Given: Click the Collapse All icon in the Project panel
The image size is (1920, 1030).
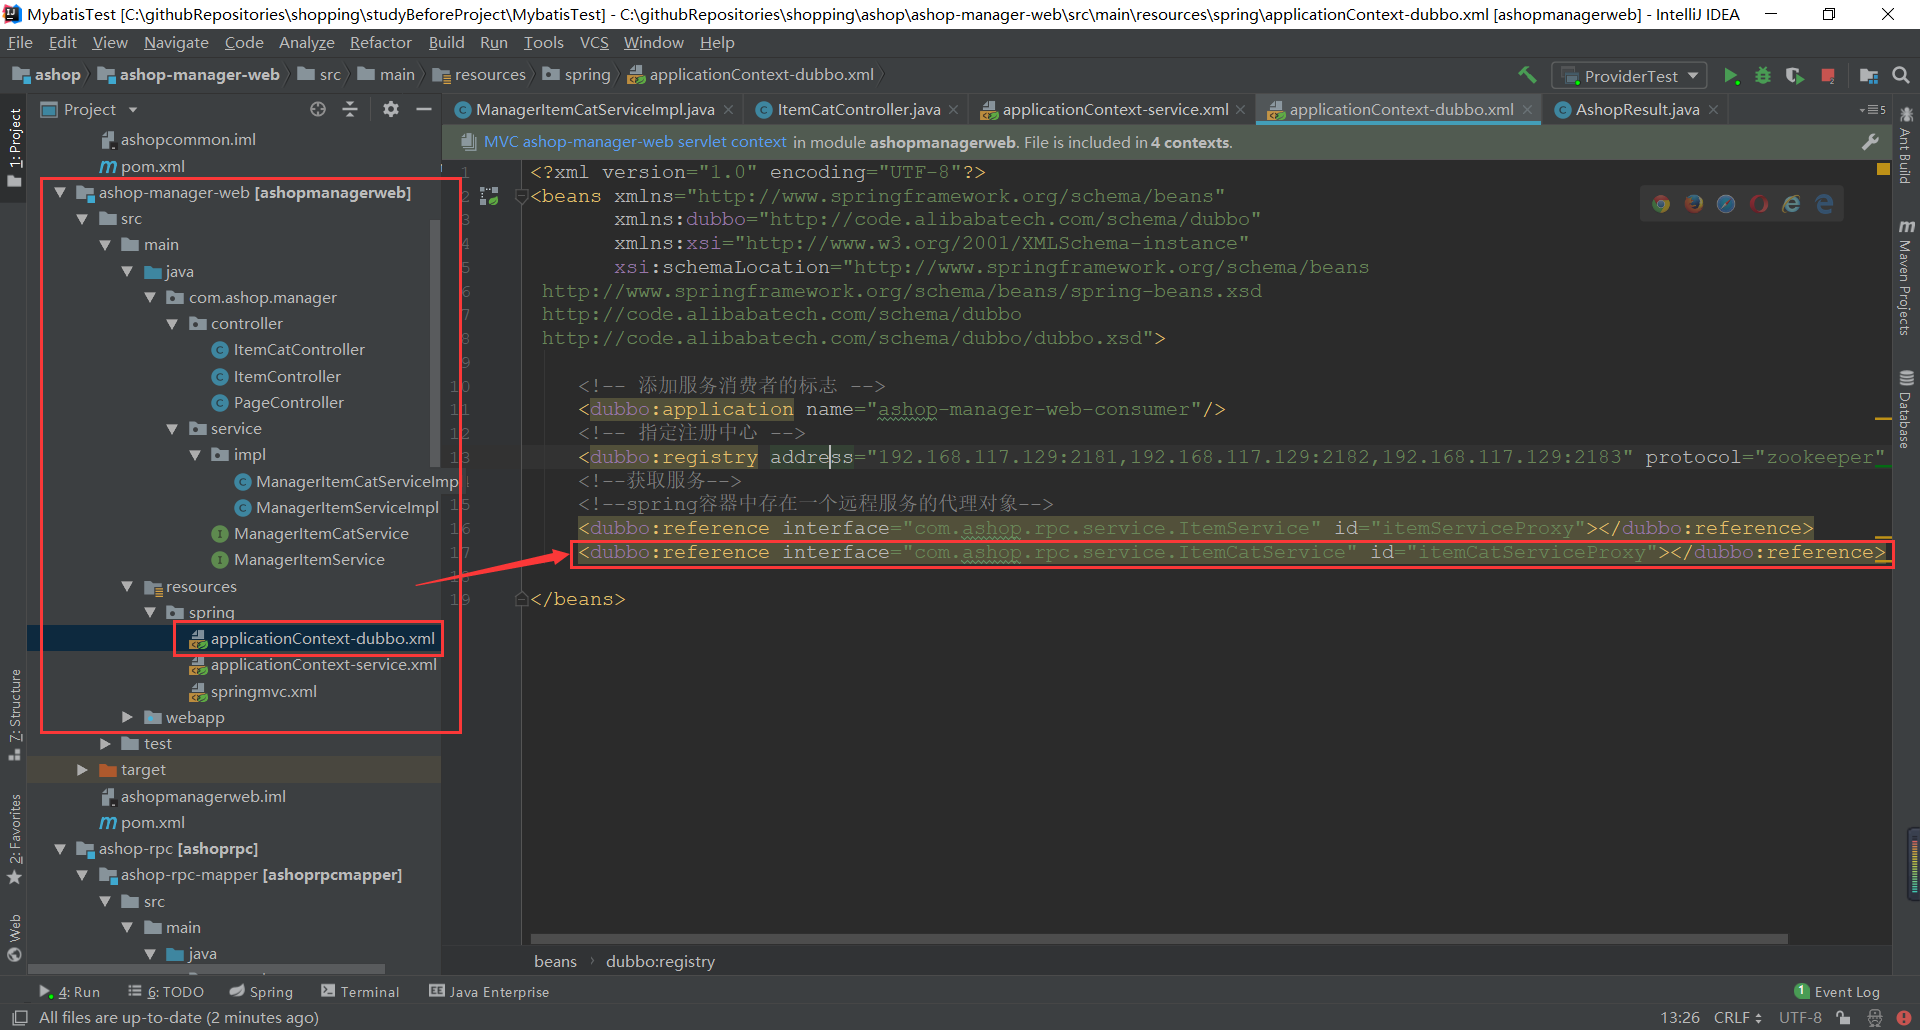Looking at the screenshot, I should click(350, 109).
